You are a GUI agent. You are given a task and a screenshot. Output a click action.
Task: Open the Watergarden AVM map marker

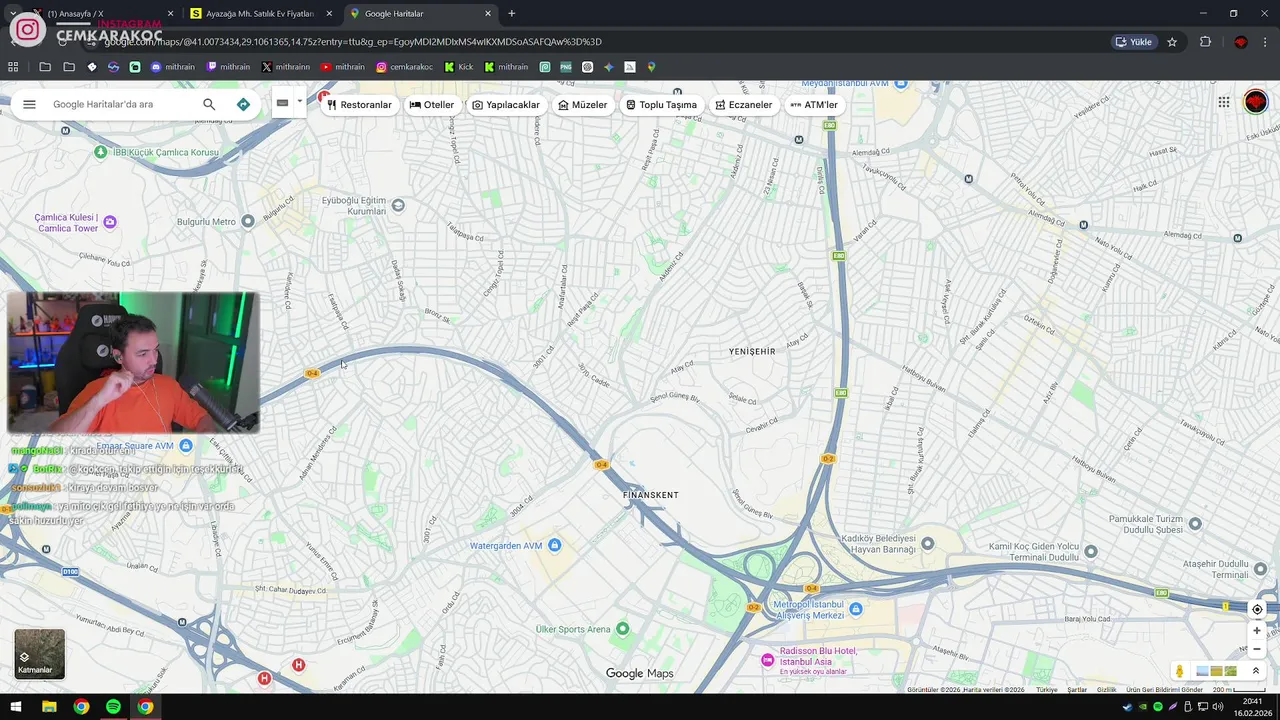point(555,545)
